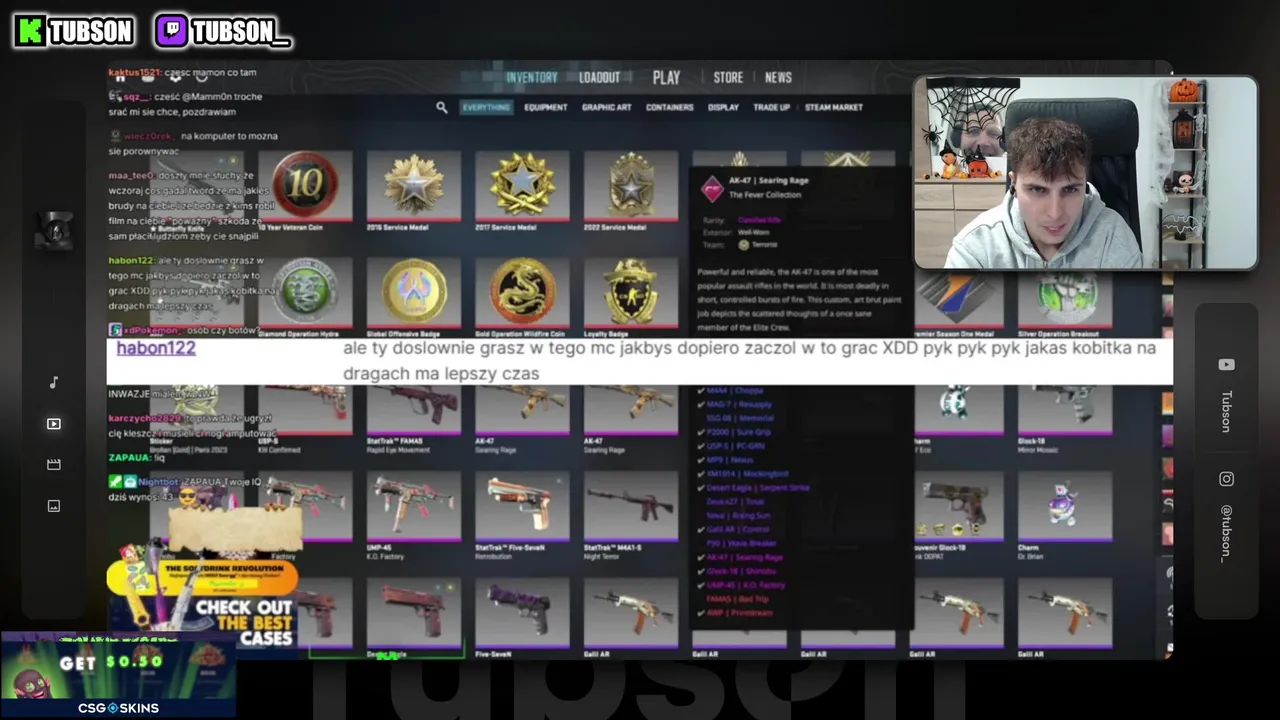Screen dimensions: 1280x720
Task: Open the NEWS tab
Action: [778, 78]
